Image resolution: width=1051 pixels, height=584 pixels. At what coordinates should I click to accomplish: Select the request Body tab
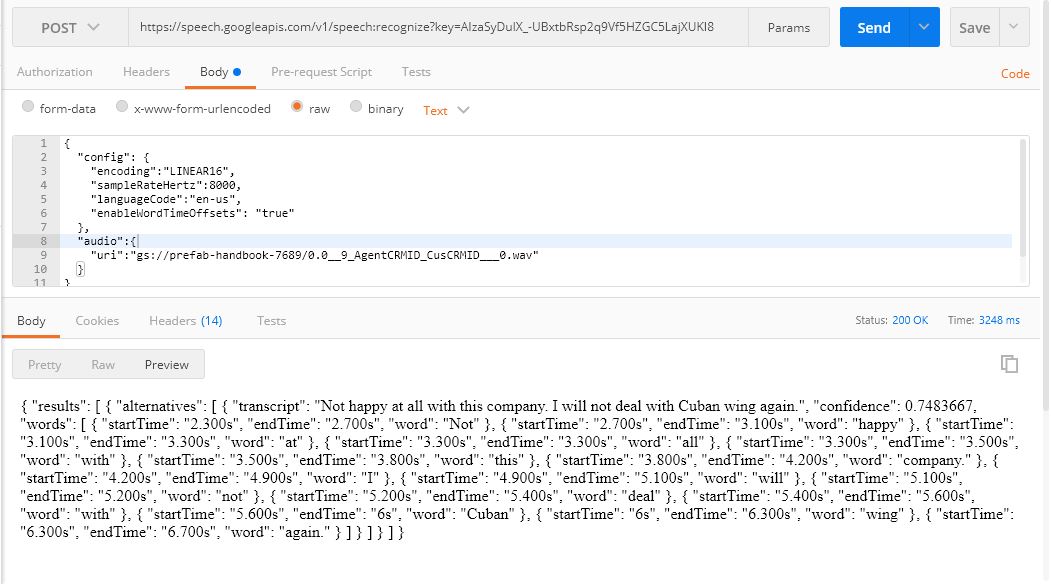click(220, 72)
